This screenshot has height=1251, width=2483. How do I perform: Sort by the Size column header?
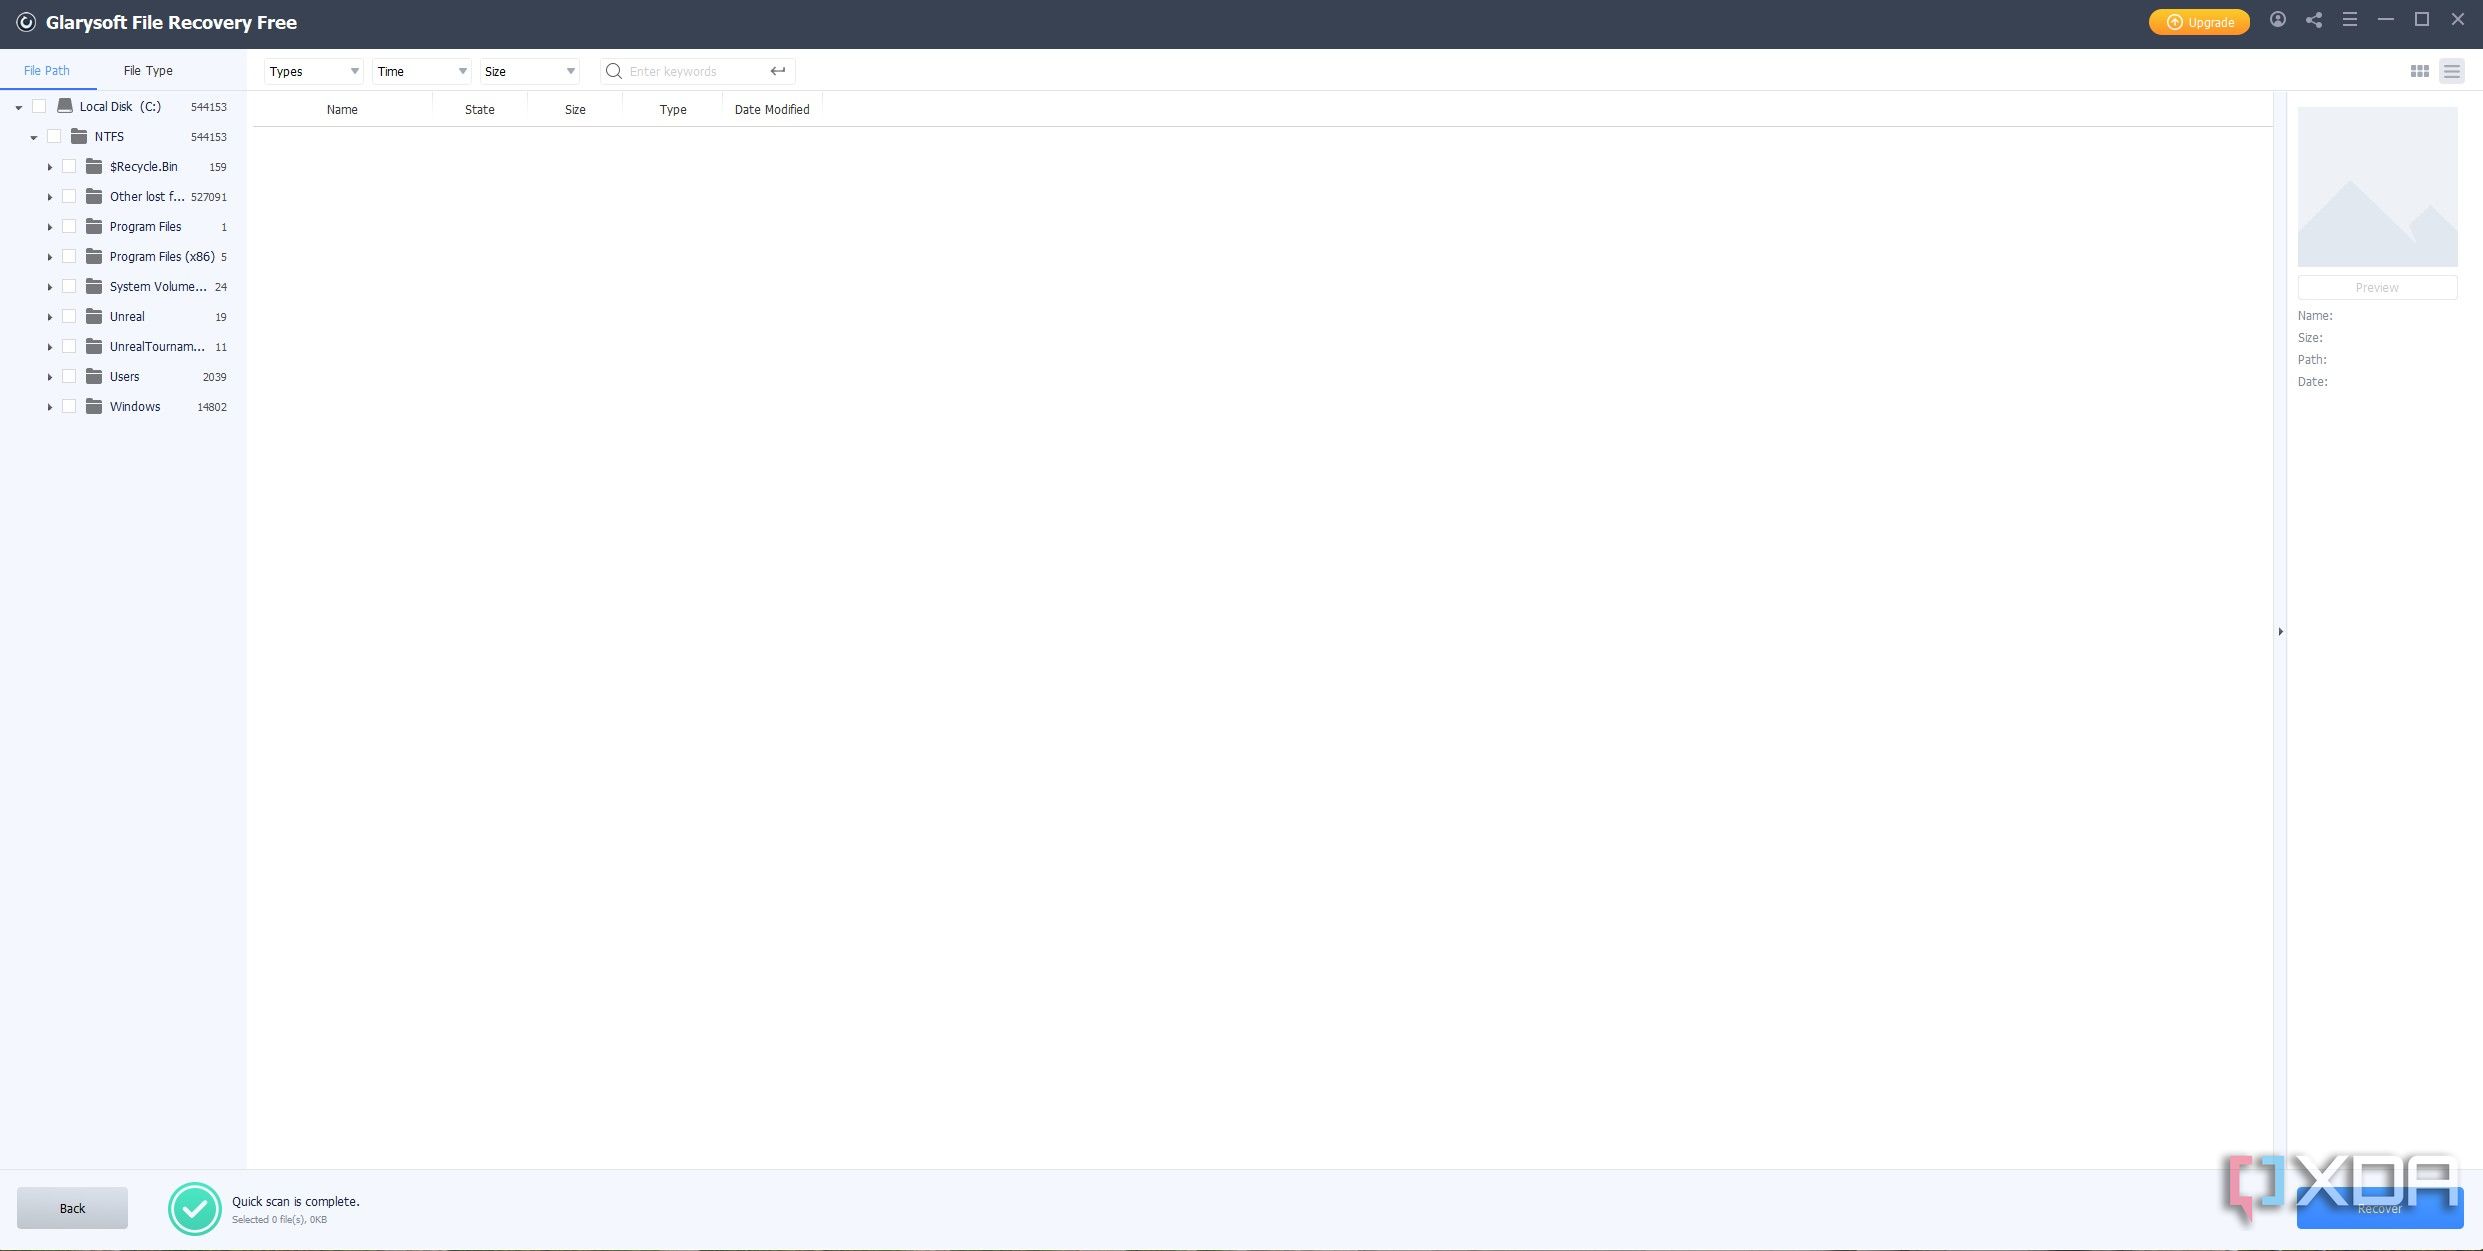[575, 109]
